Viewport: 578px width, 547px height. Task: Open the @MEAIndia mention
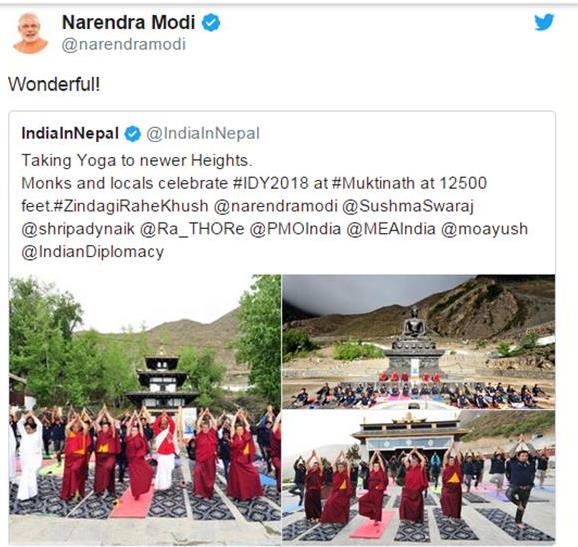pyautogui.click(x=391, y=229)
